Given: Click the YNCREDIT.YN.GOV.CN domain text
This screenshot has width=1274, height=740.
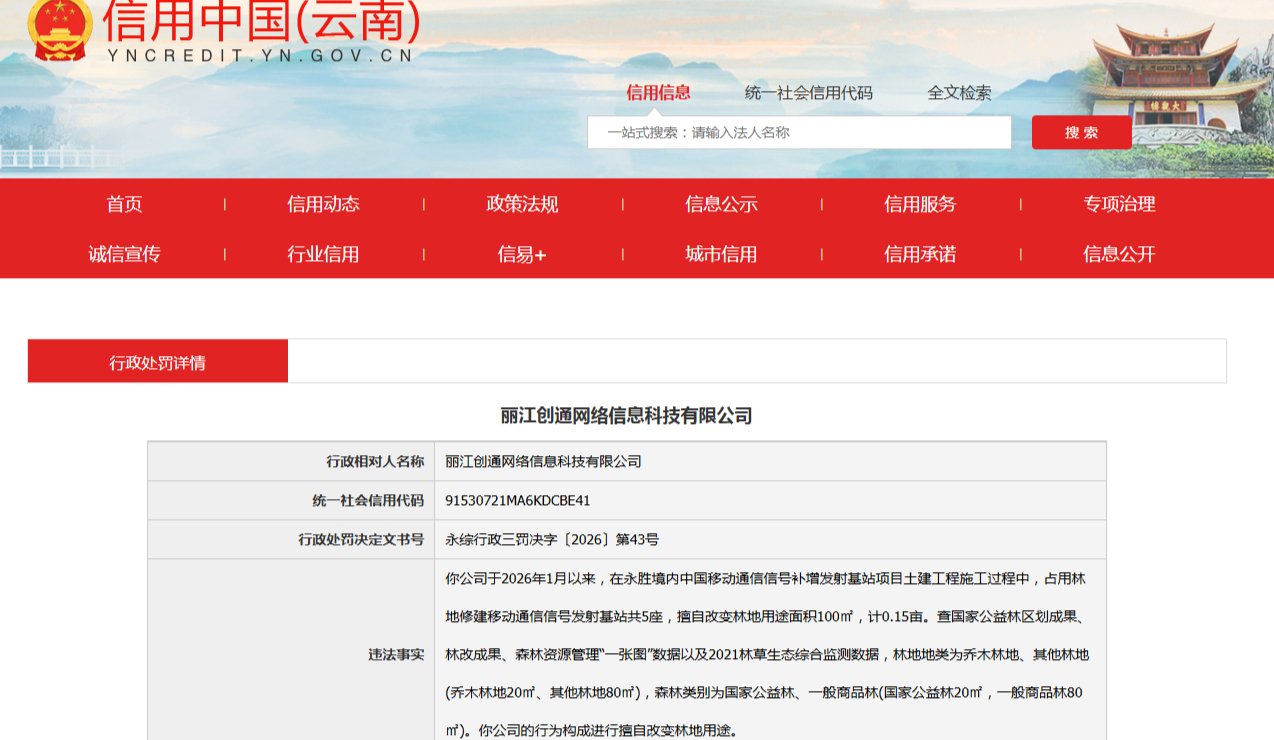Looking at the screenshot, I should point(260,56).
